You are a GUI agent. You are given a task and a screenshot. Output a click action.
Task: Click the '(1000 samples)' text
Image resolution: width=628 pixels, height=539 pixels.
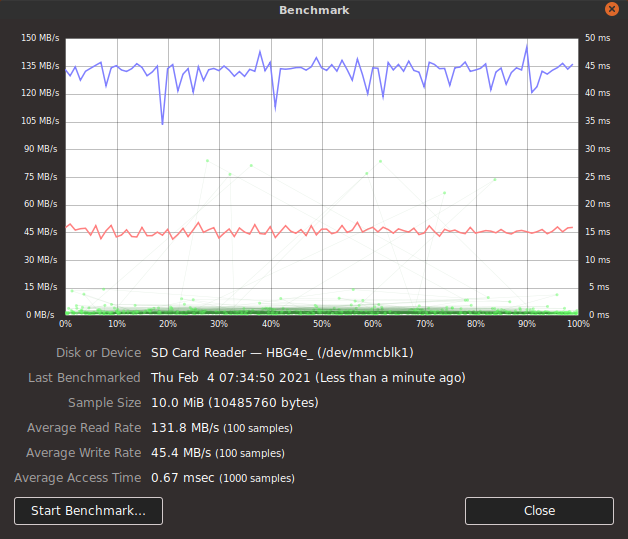(257, 478)
